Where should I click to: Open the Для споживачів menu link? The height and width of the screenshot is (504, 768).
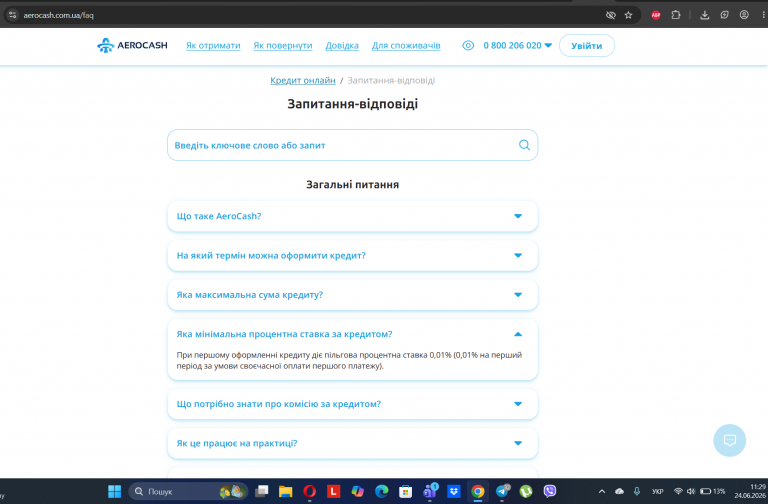(x=406, y=46)
